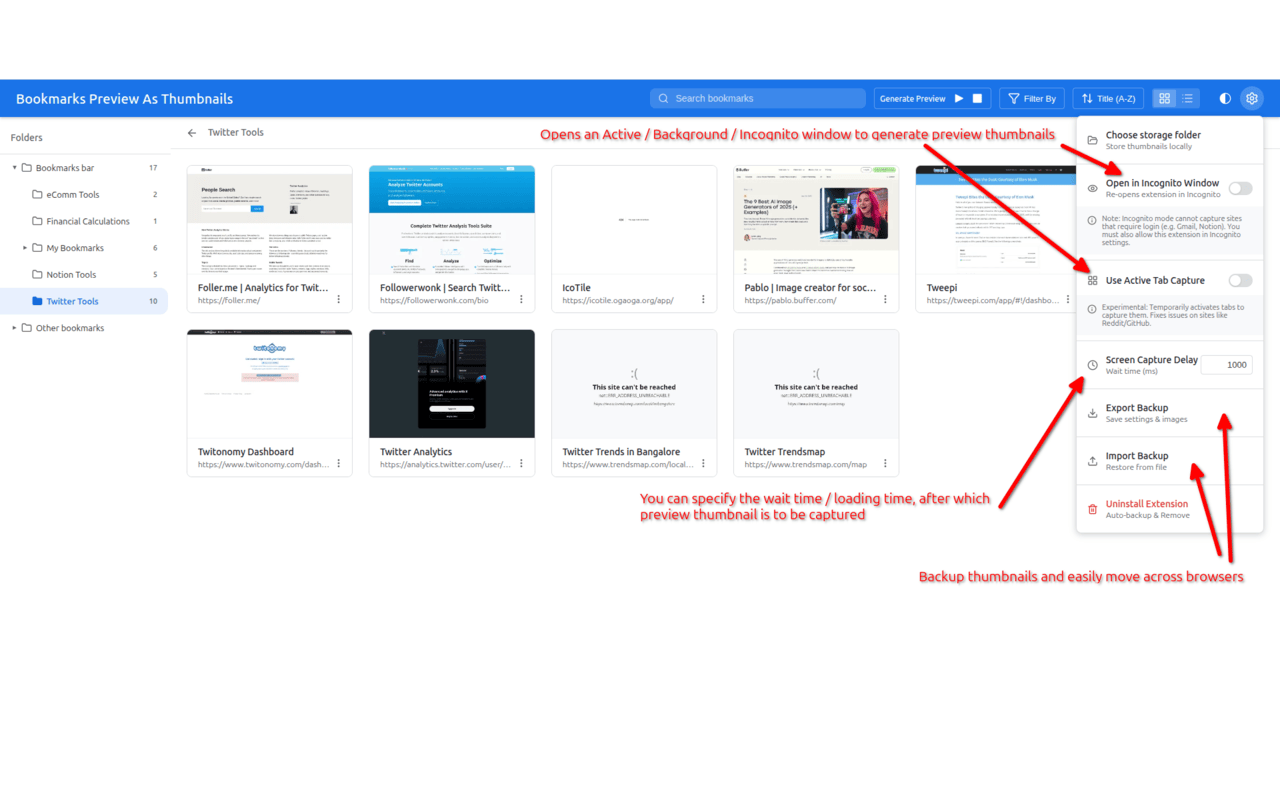Open IcoTile preview thumbnail
This screenshot has width=1280, height=800.
pyautogui.click(x=634, y=220)
